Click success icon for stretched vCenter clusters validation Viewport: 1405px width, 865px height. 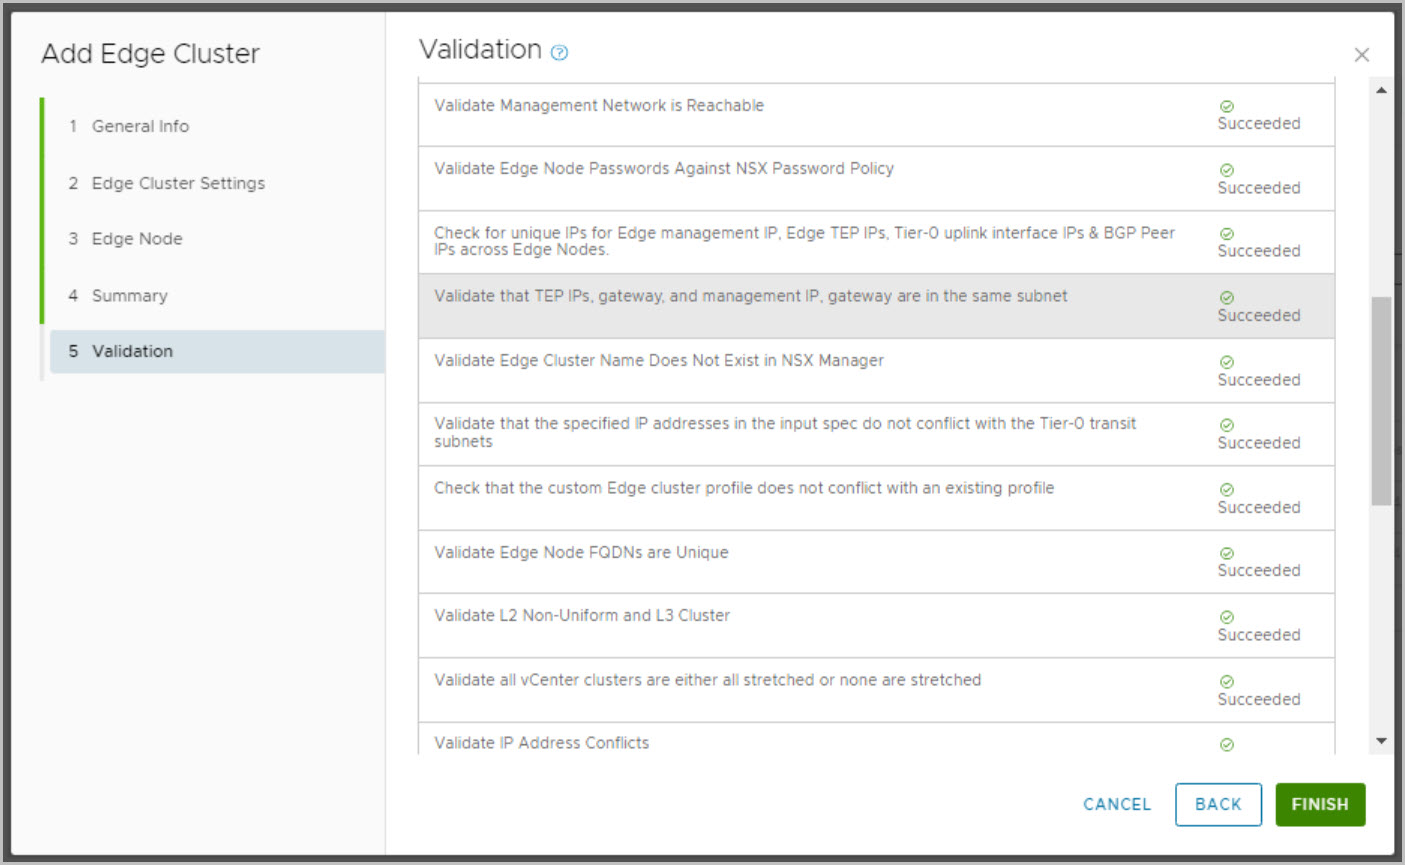click(1227, 681)
